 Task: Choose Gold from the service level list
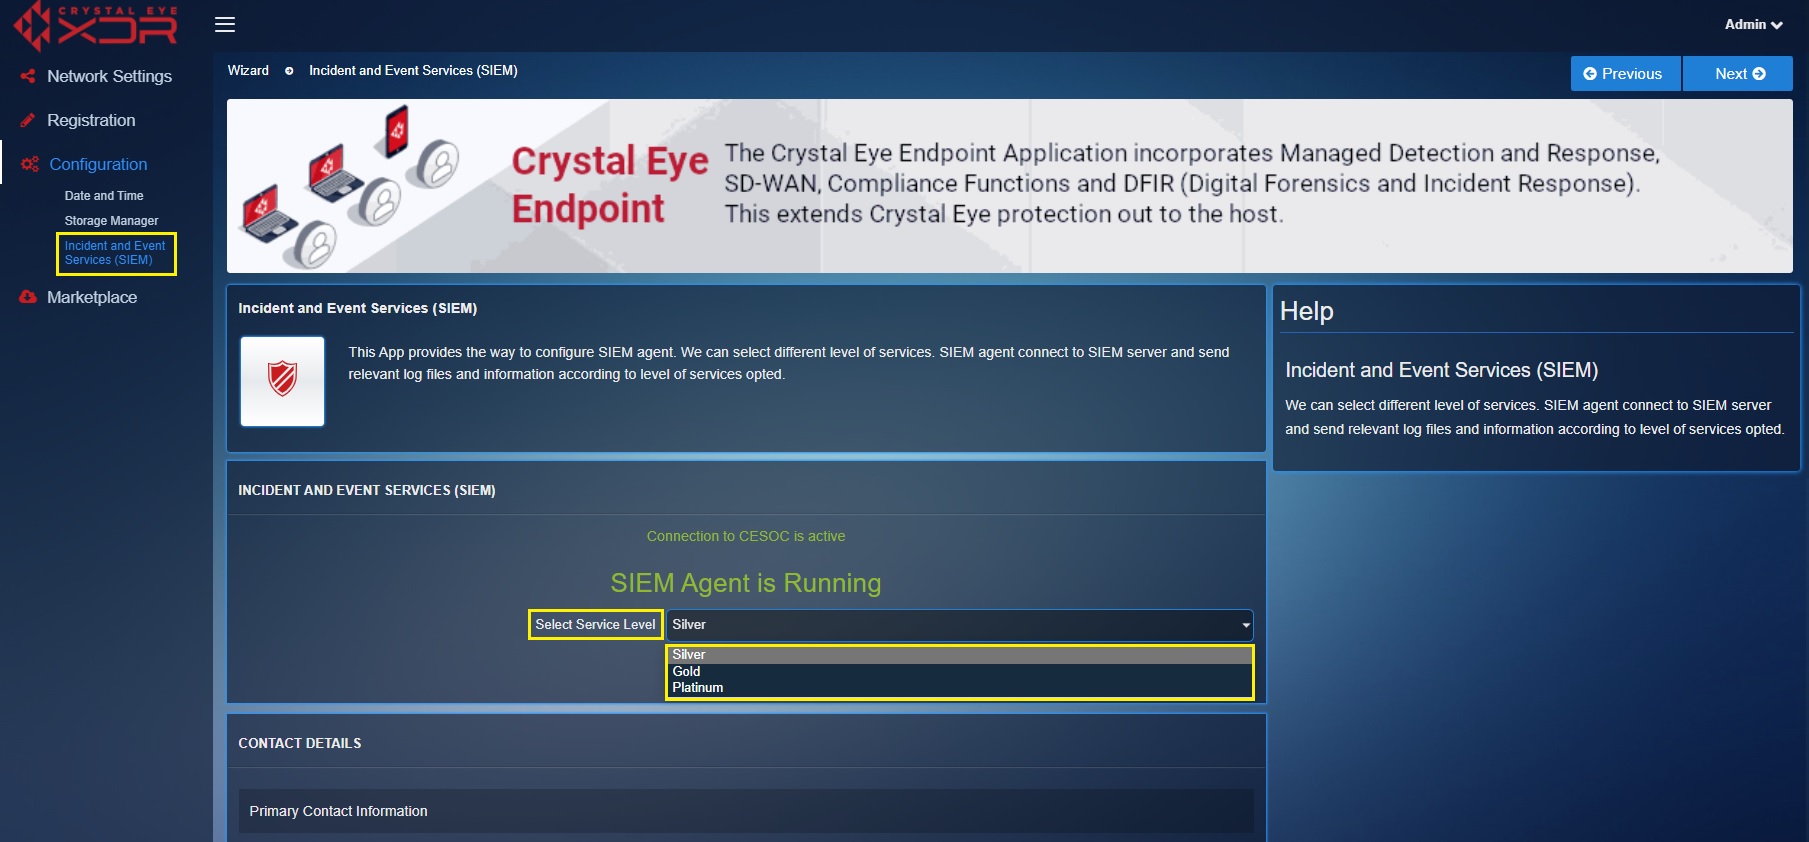(959, 671)
